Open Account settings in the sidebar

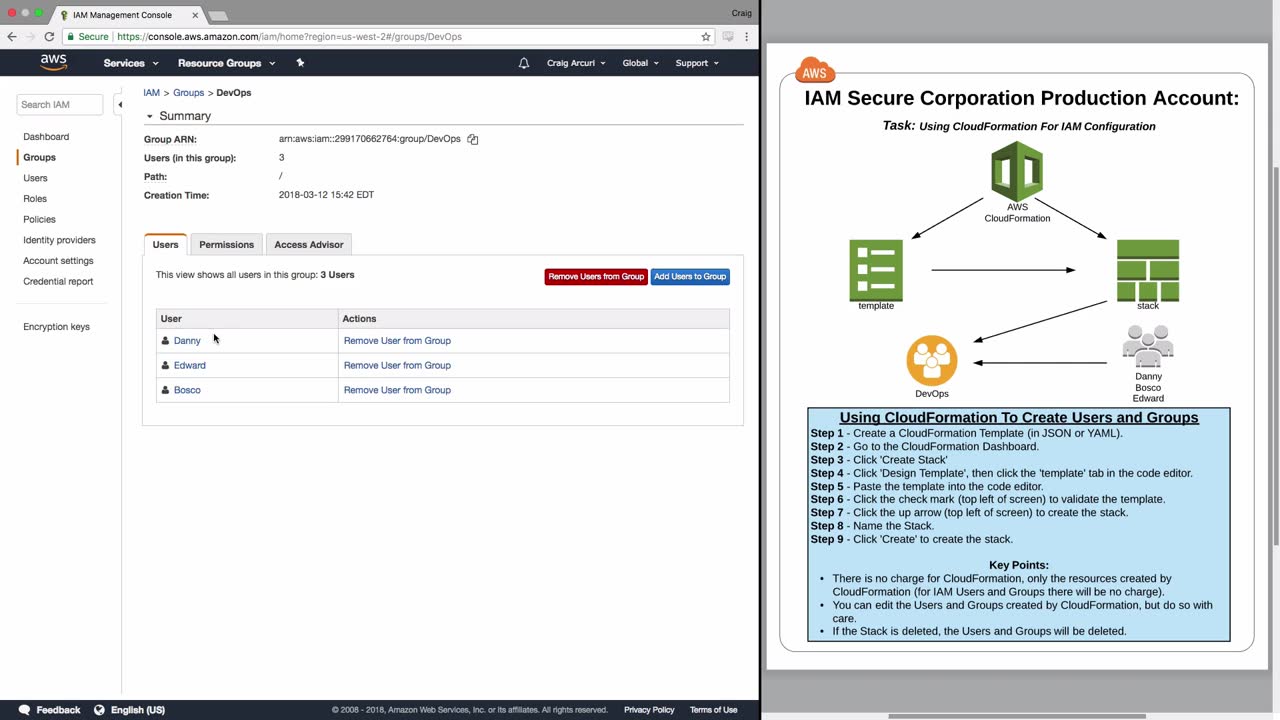coord(58,261)
